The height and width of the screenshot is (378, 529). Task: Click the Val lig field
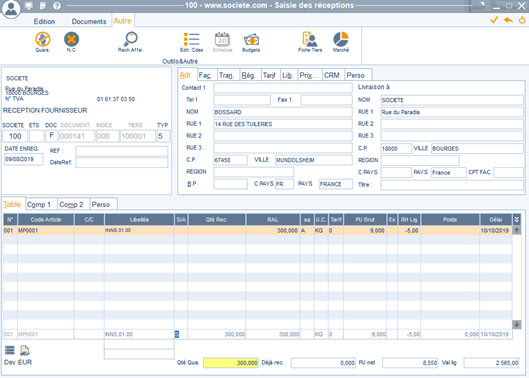pyautogui.click(x=492, y=363)
